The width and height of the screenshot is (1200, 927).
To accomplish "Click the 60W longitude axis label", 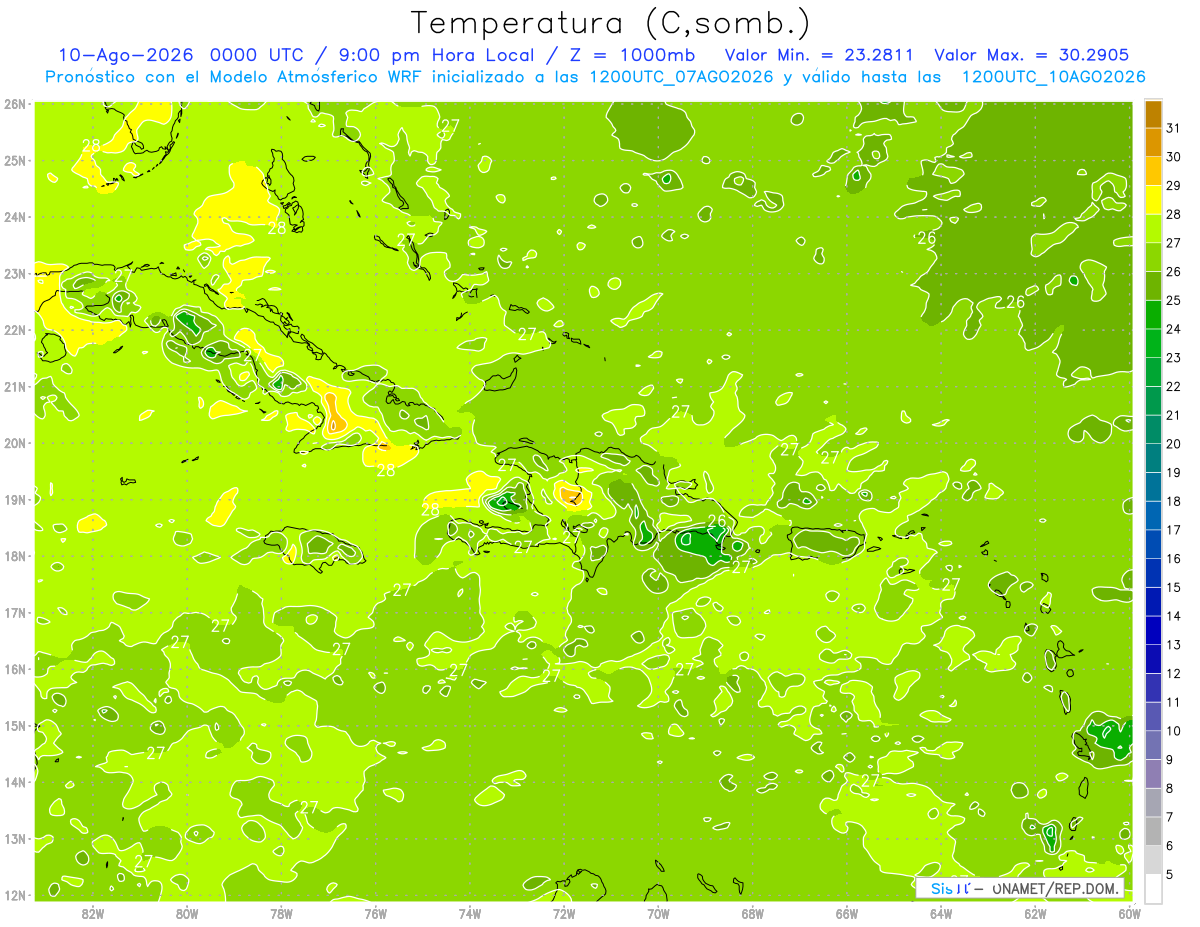I will [1130, 913].
